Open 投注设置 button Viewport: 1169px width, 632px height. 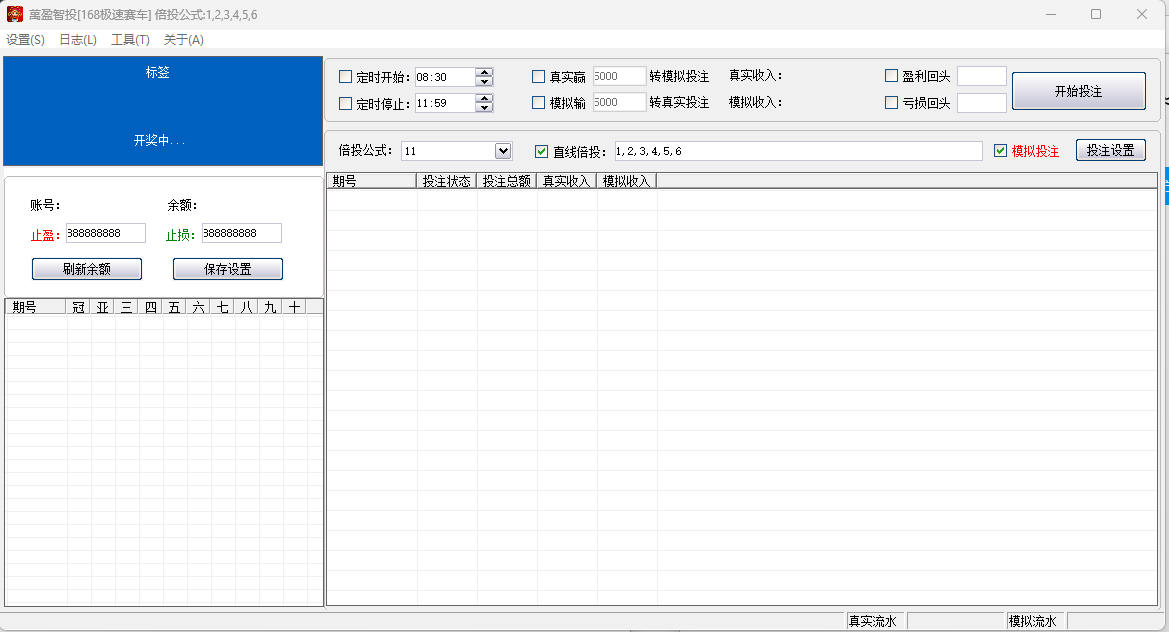click(1110, 150)
